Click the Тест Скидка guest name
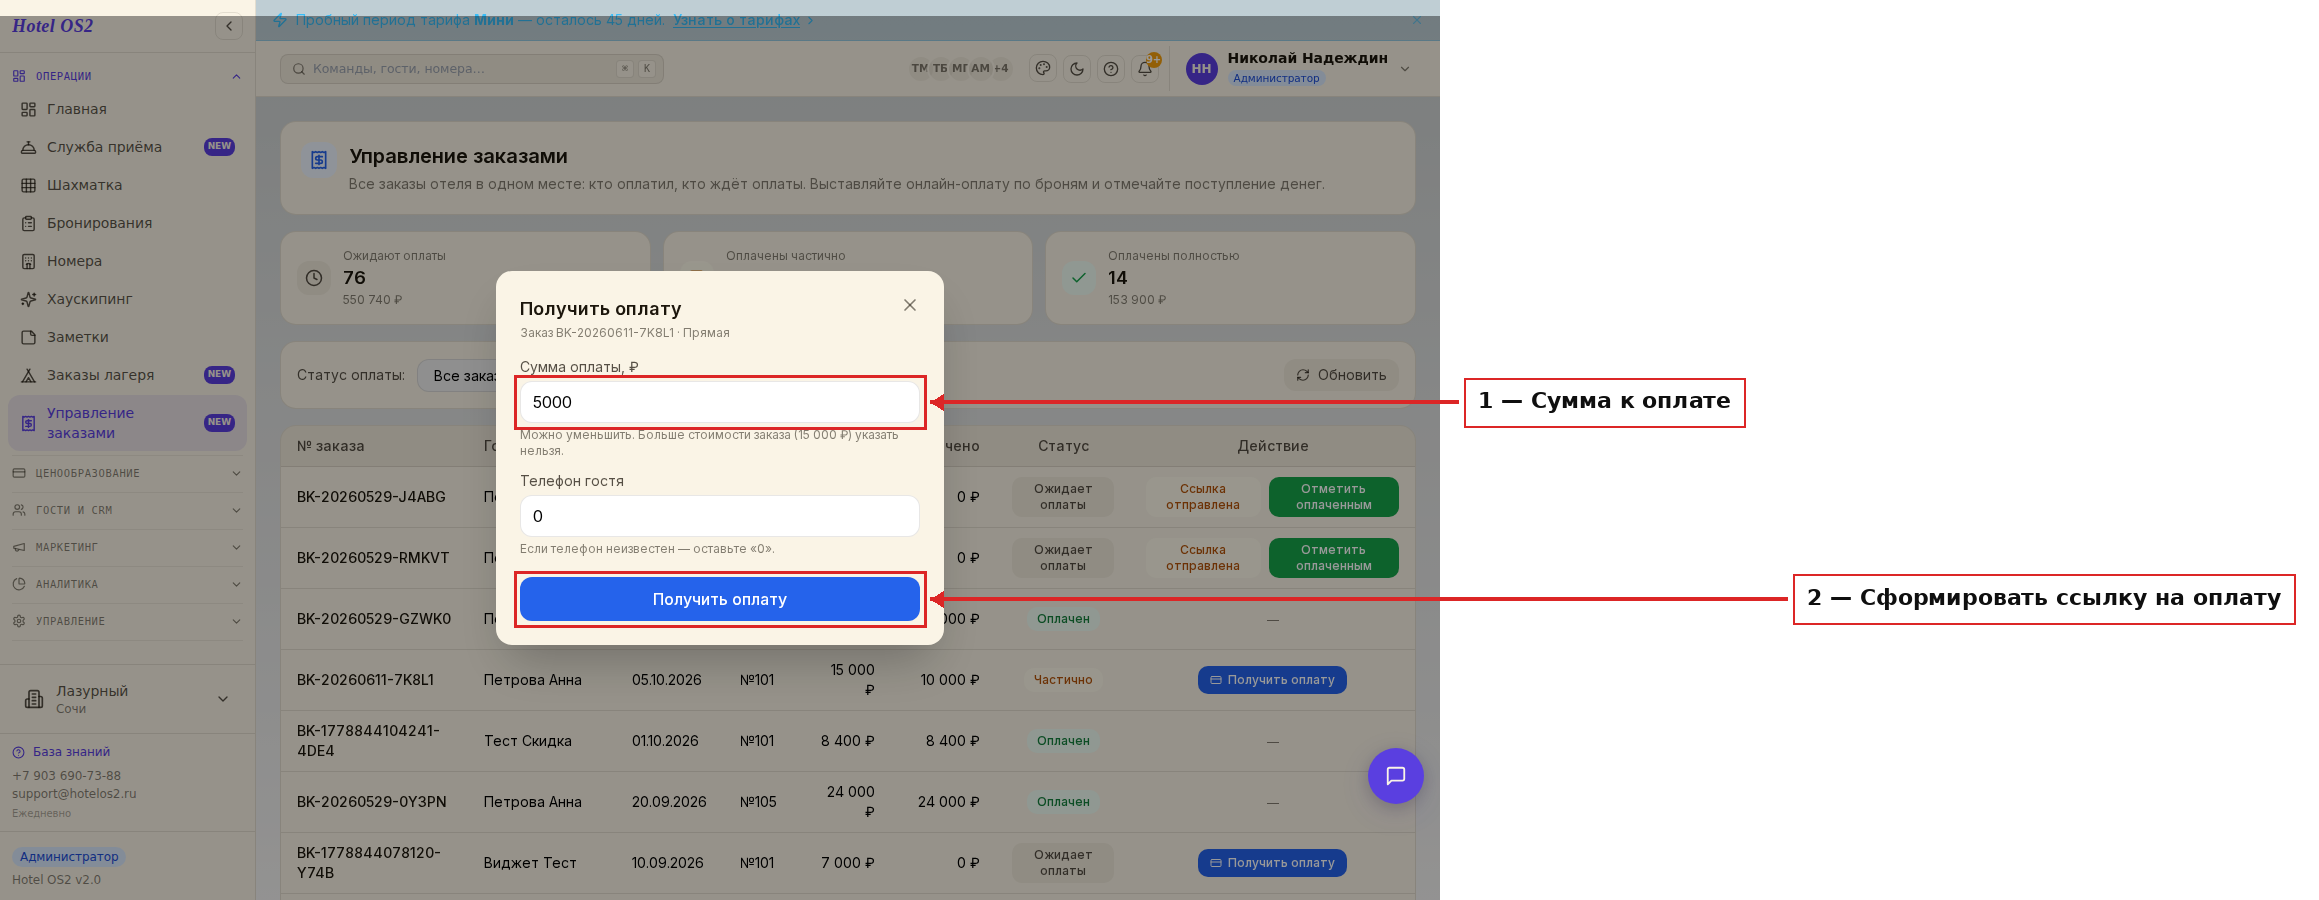 [528, 741]
